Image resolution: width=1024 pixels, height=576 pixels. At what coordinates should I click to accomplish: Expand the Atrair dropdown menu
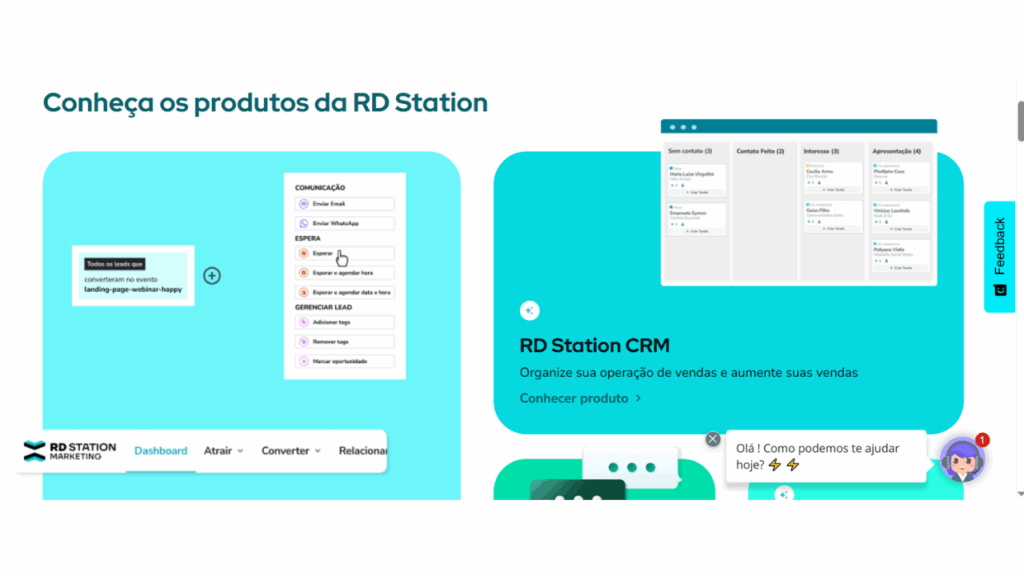click(223, 451)
